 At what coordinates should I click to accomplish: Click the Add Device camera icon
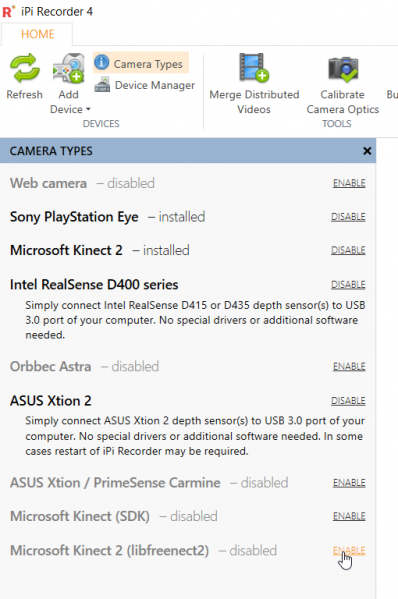click(x=69, y=68)
